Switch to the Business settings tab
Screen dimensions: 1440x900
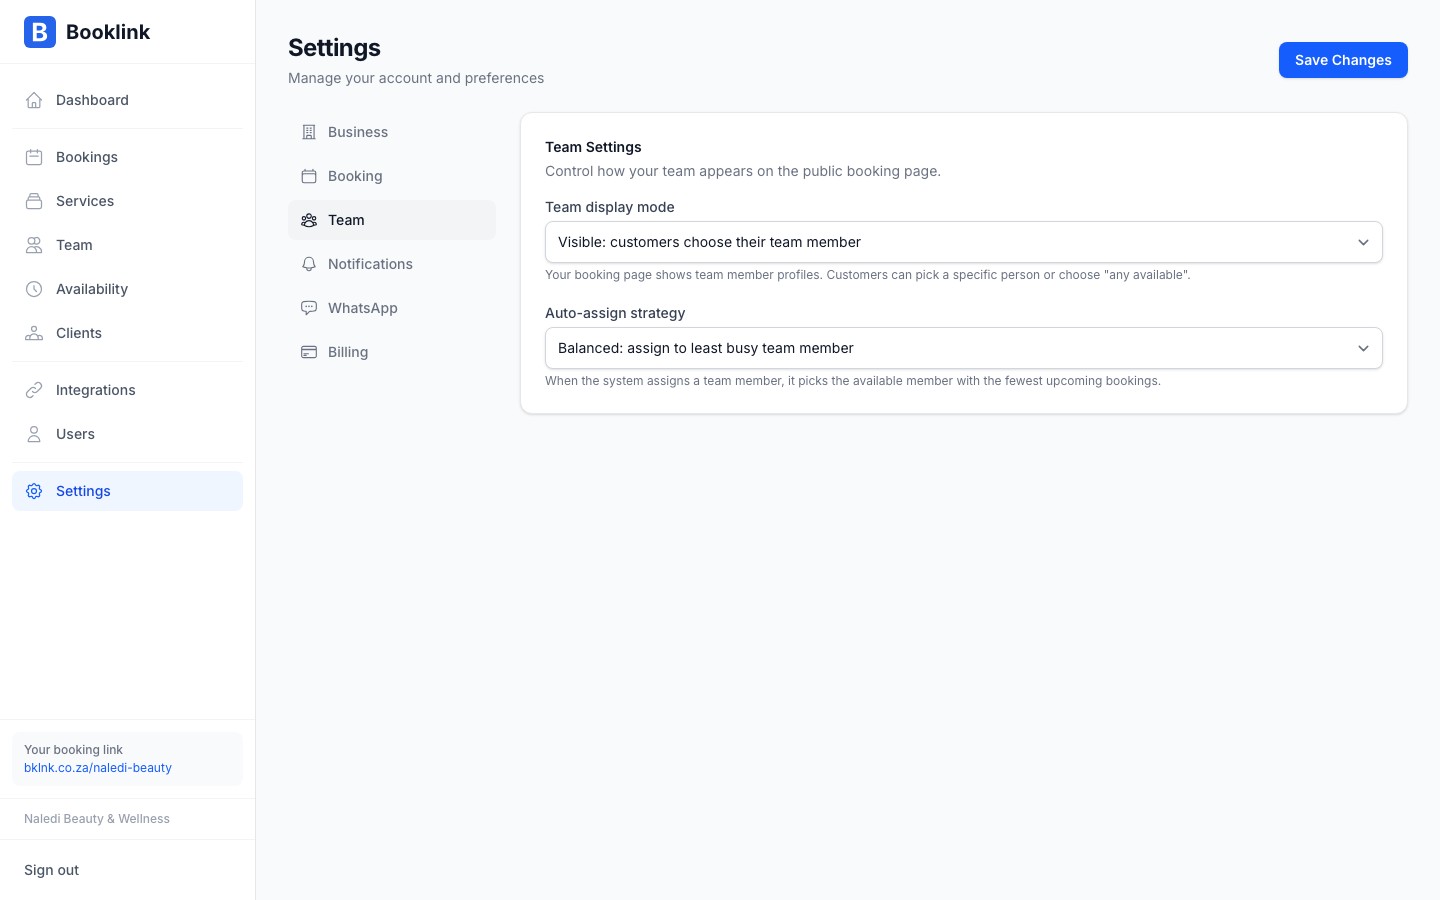coord(357,132)
